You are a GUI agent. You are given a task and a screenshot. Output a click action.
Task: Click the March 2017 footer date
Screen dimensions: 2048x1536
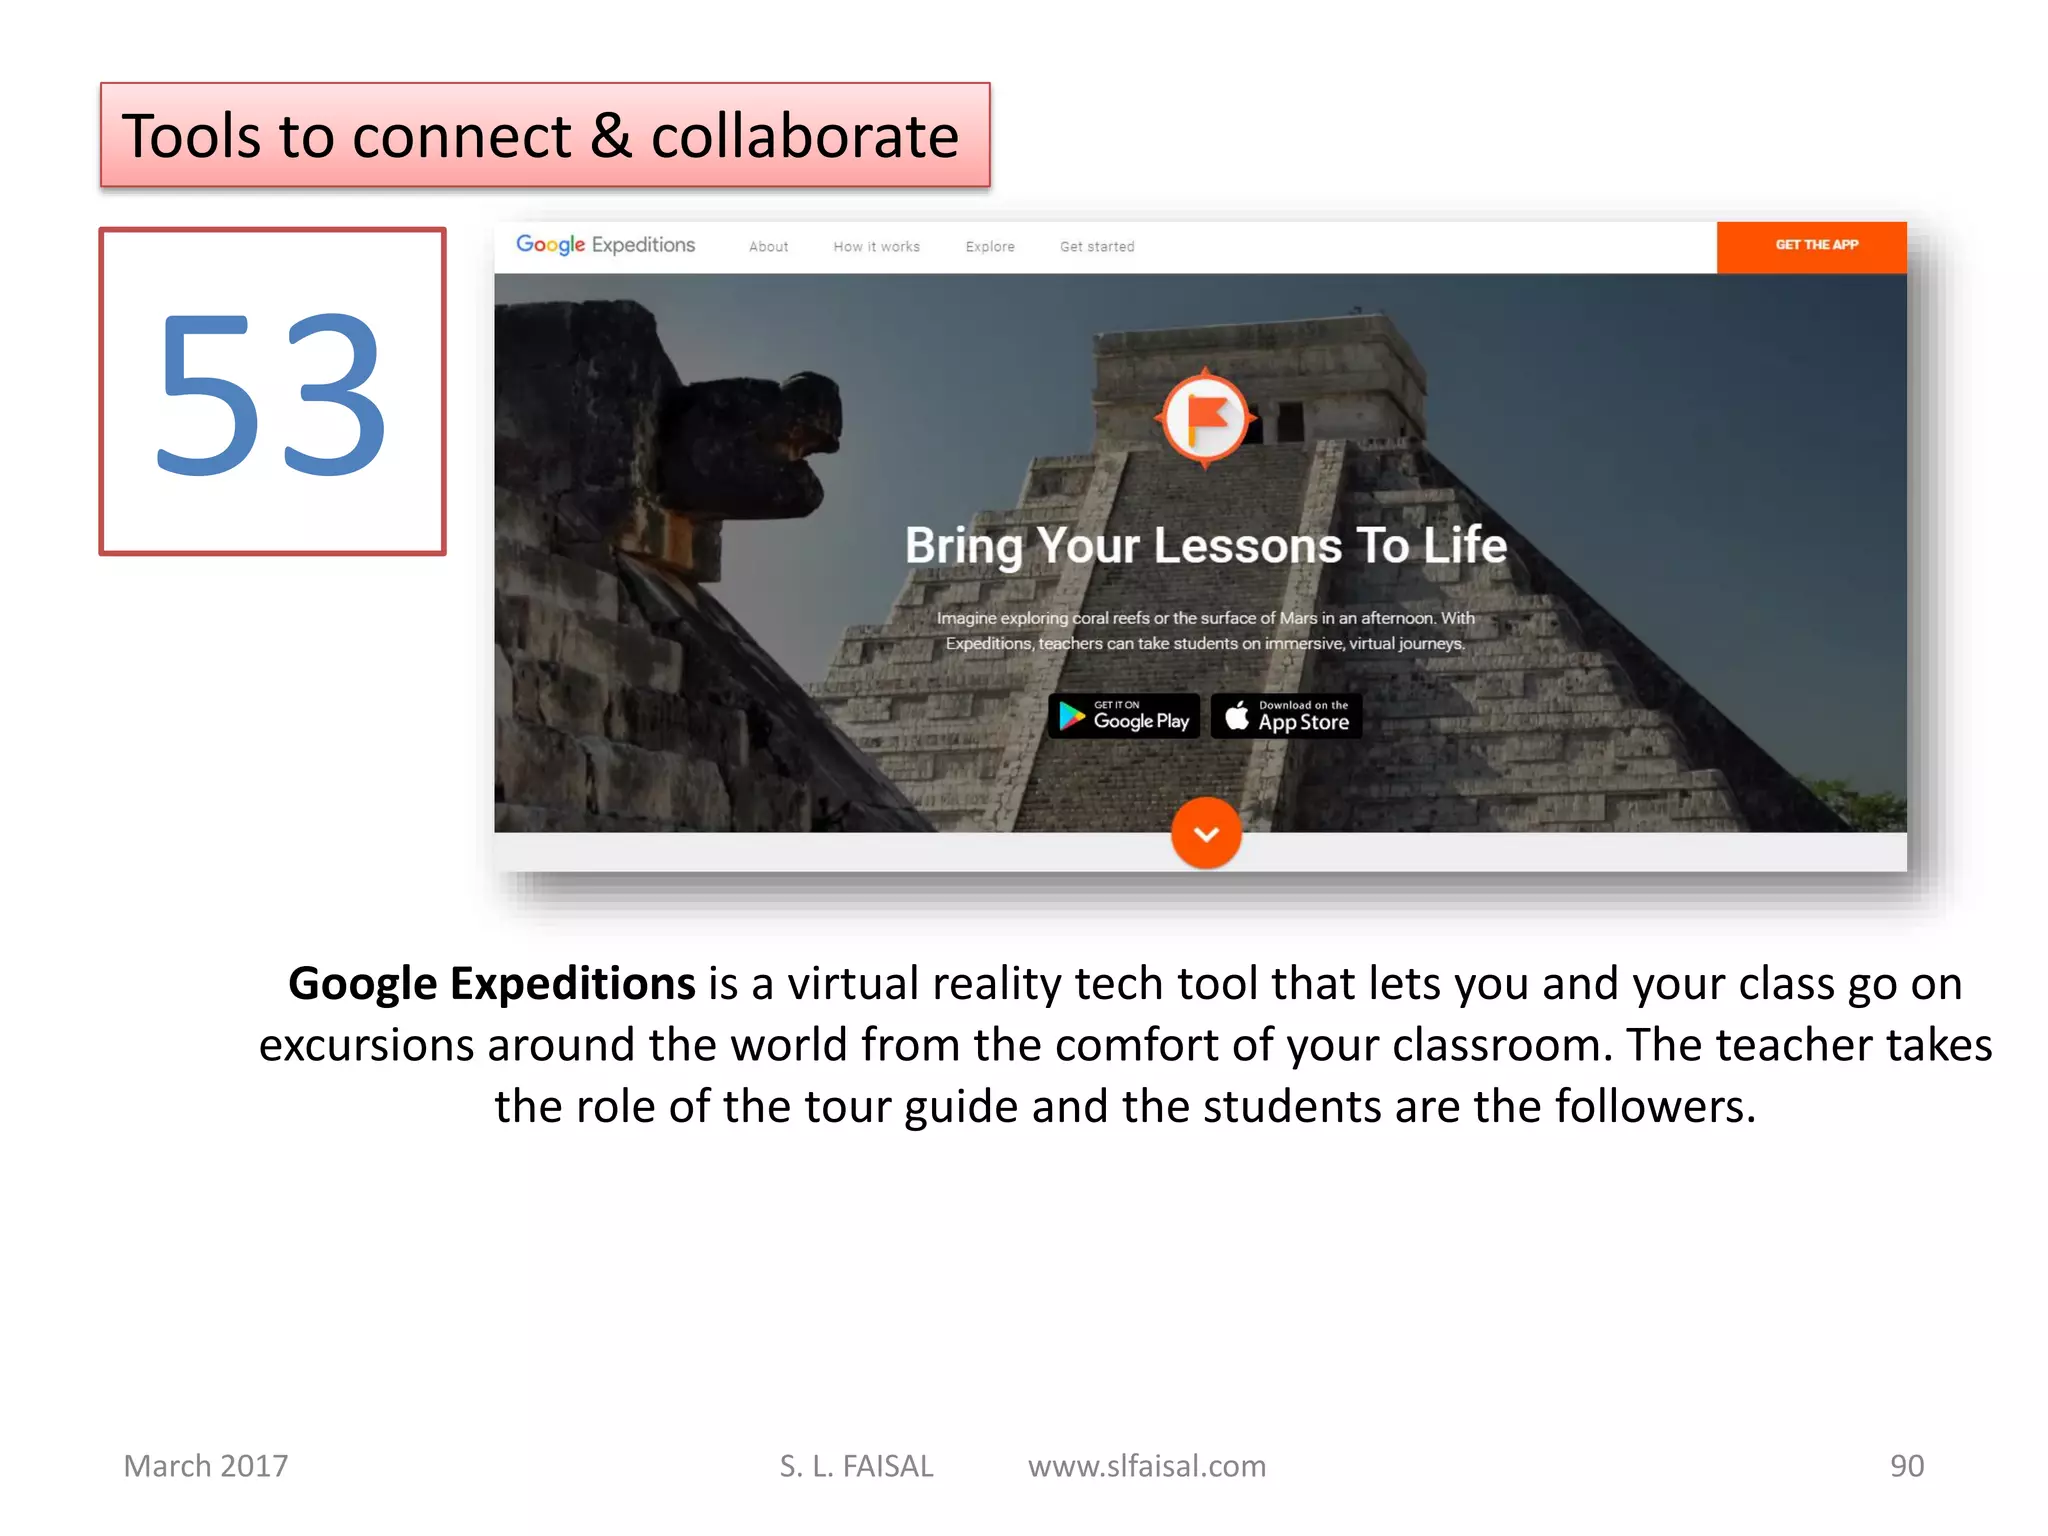(206, 1466)
